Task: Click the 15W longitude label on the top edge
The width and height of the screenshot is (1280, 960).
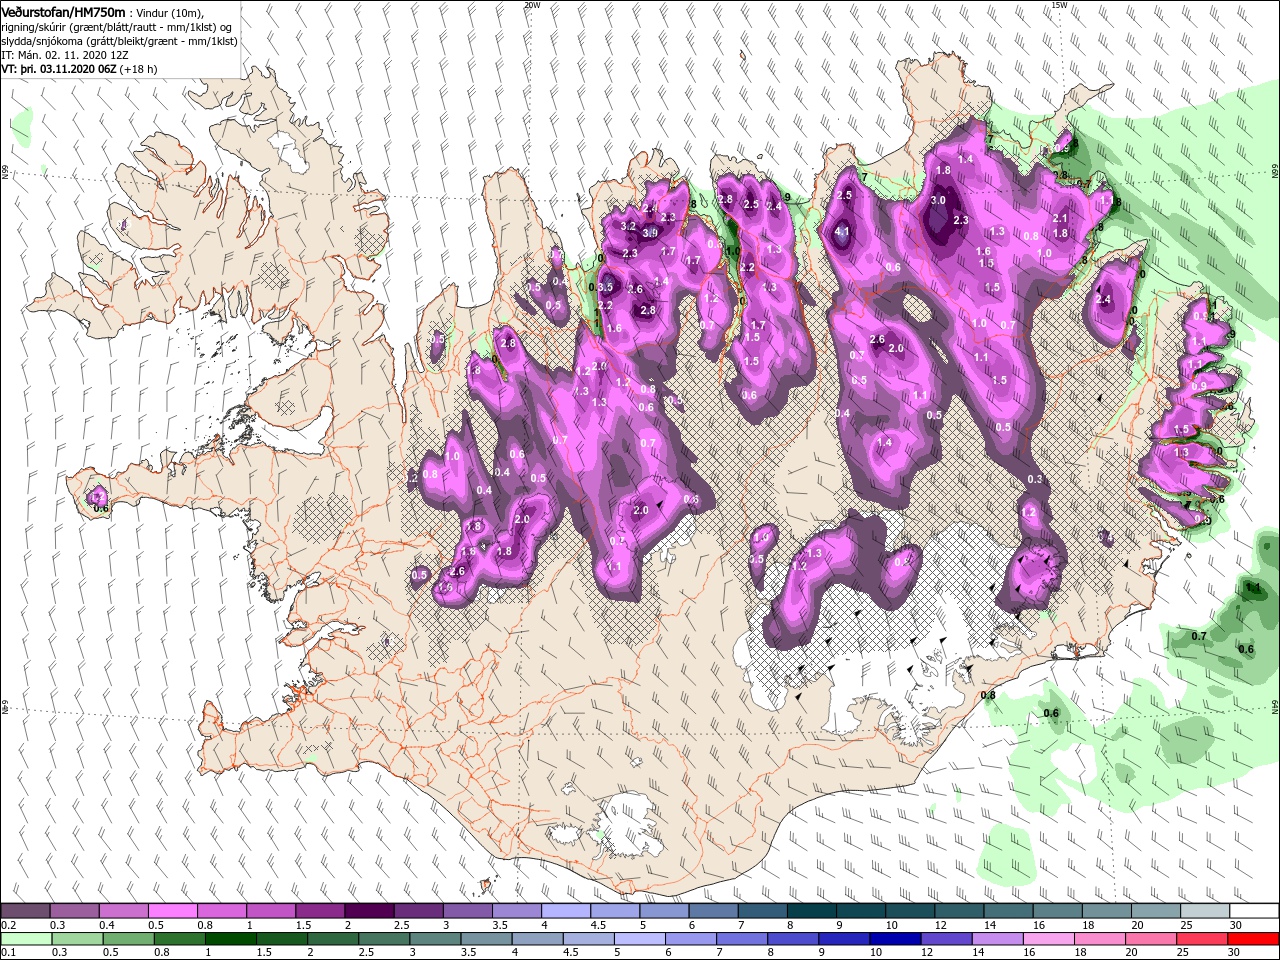Action: coord(1059,5)
